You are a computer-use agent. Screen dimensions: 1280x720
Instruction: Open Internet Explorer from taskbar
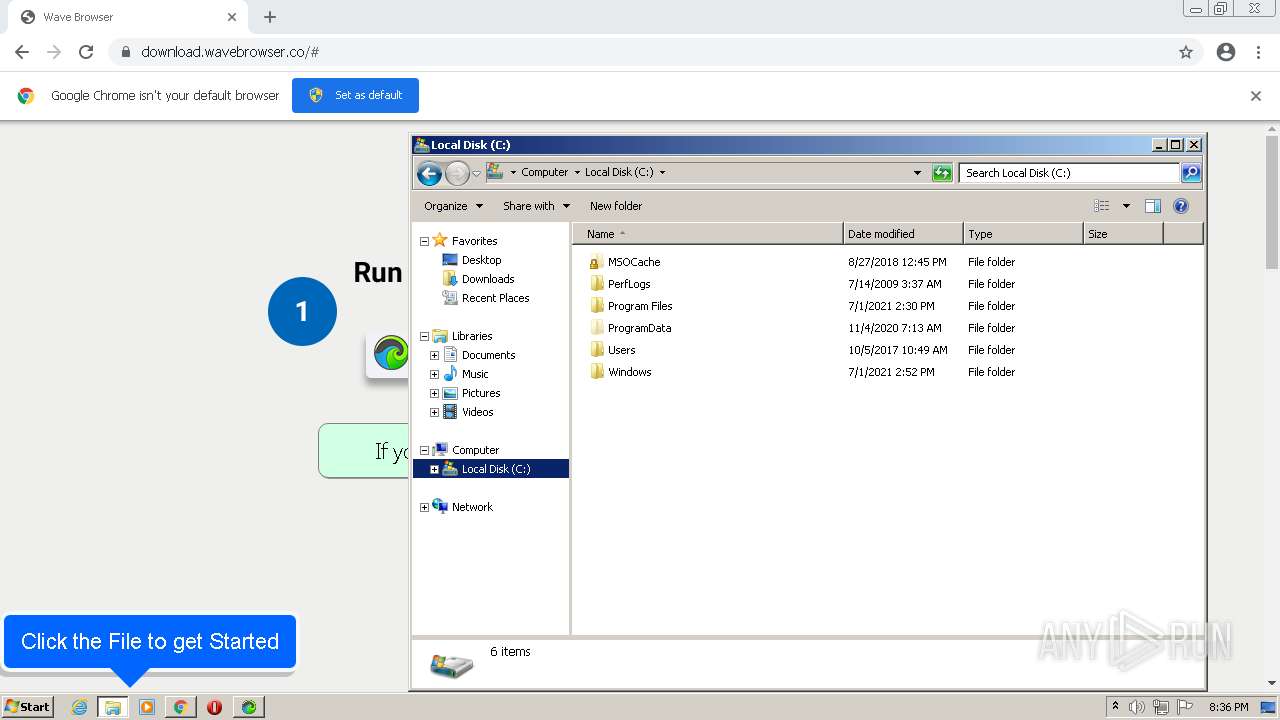coord(80,707)
